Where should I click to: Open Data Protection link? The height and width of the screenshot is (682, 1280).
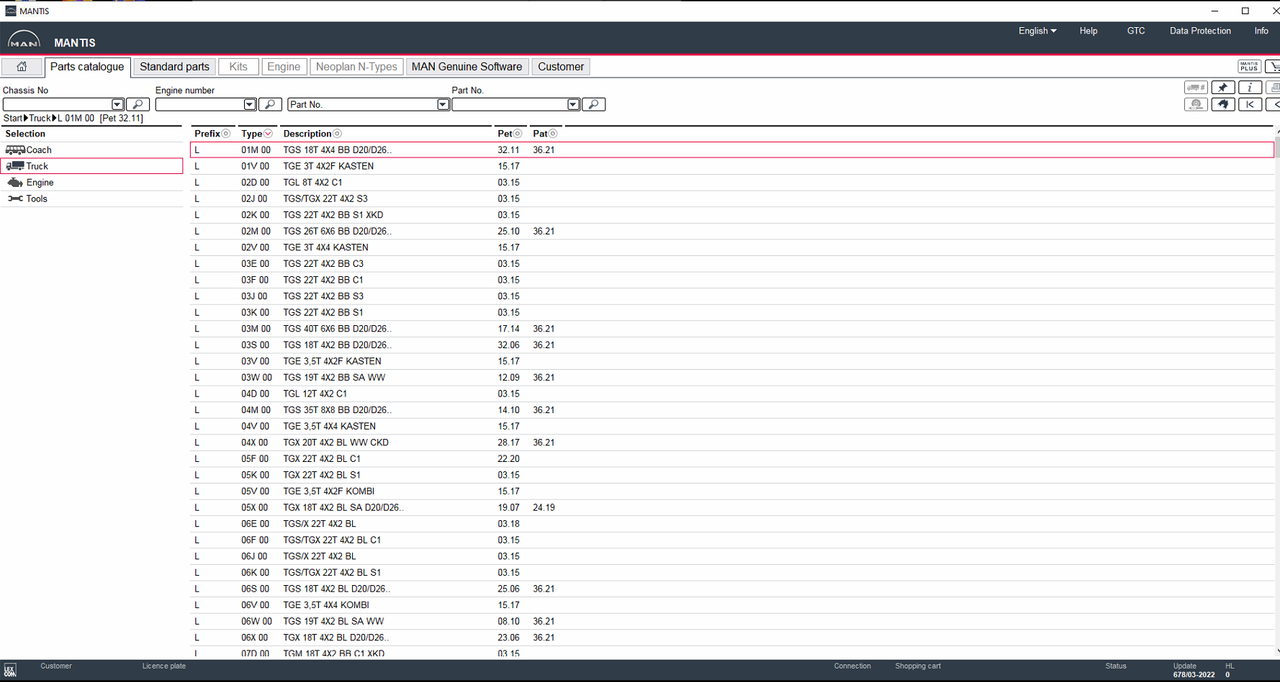[1200, 31]
